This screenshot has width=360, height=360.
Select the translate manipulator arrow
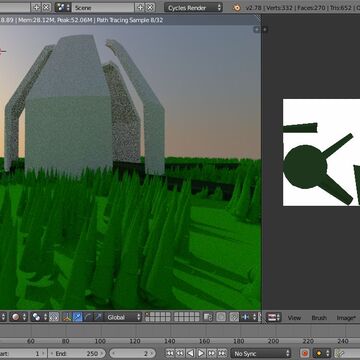point(77,317)
